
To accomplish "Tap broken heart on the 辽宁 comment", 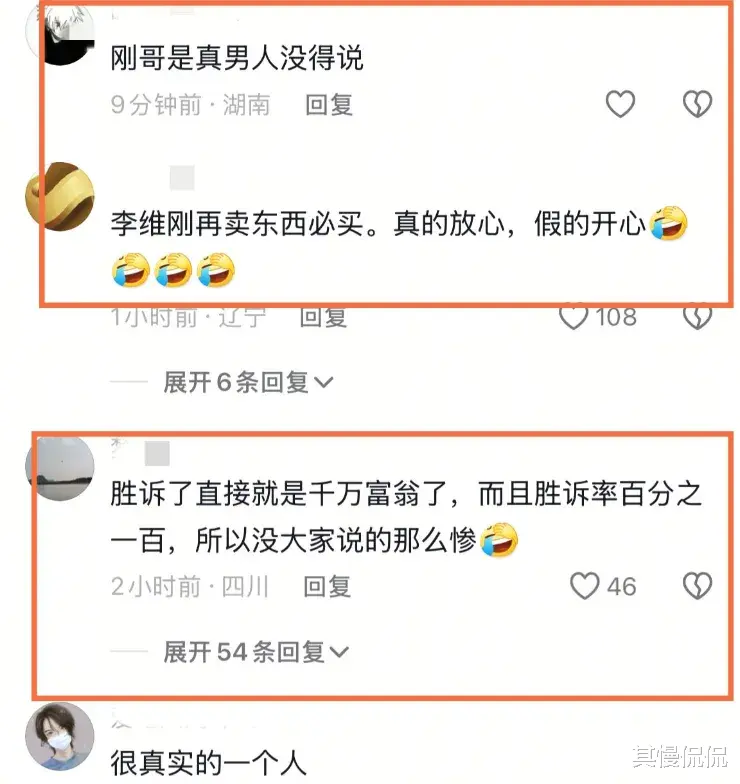I will [x=697, y=316].
